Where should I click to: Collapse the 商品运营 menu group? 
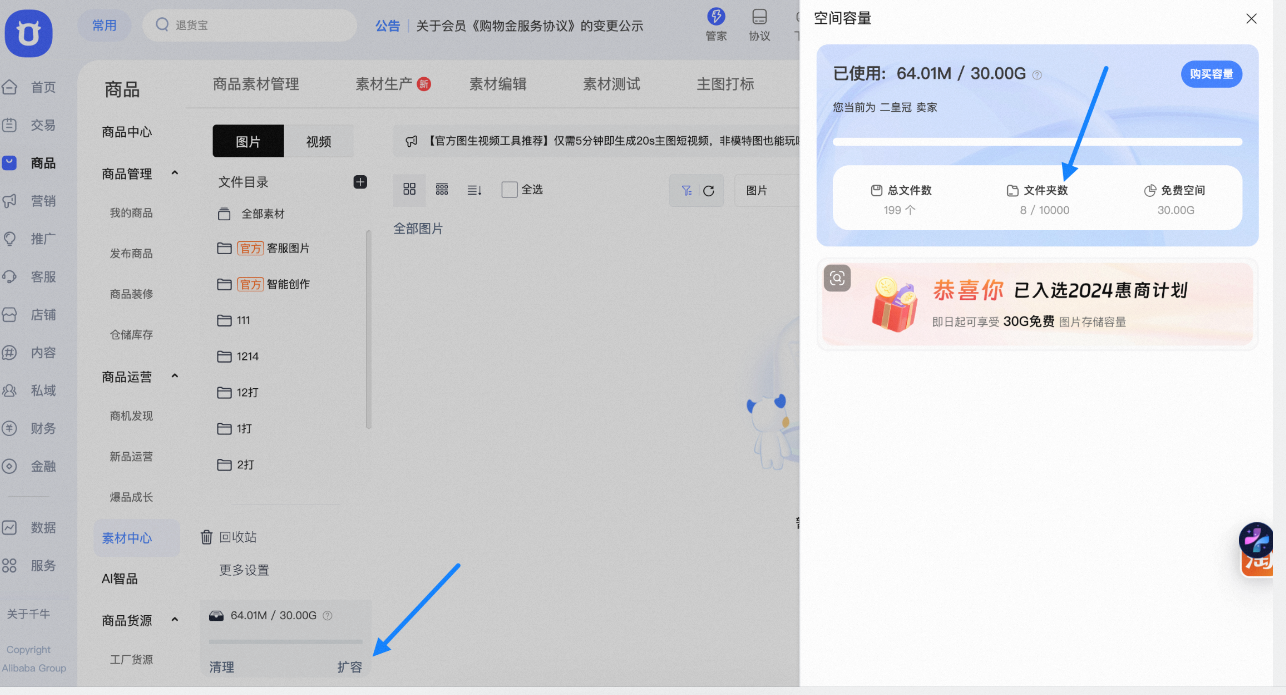pyautogui.click(x=175, y=376)
